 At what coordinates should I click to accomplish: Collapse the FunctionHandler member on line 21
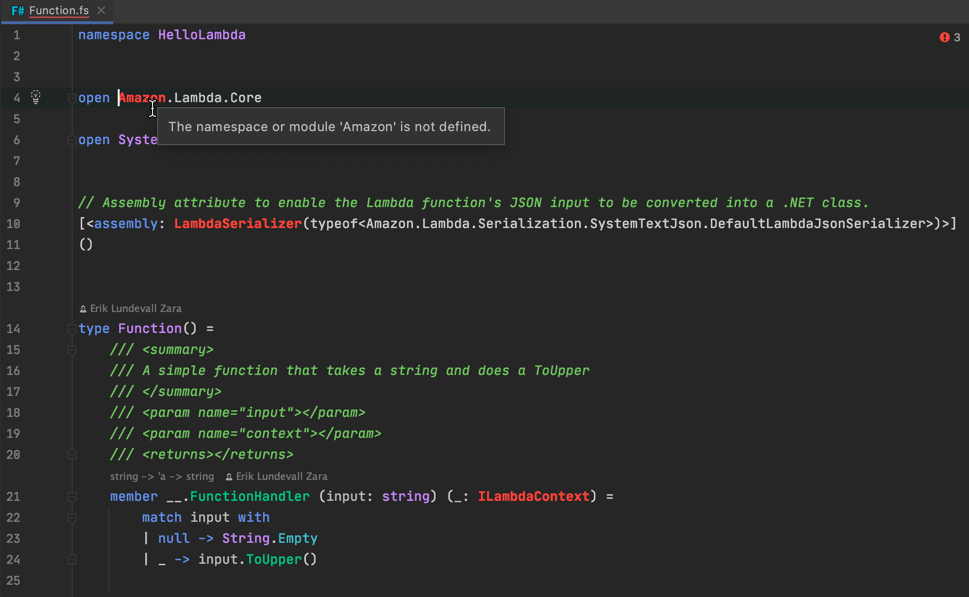(72, 497)
